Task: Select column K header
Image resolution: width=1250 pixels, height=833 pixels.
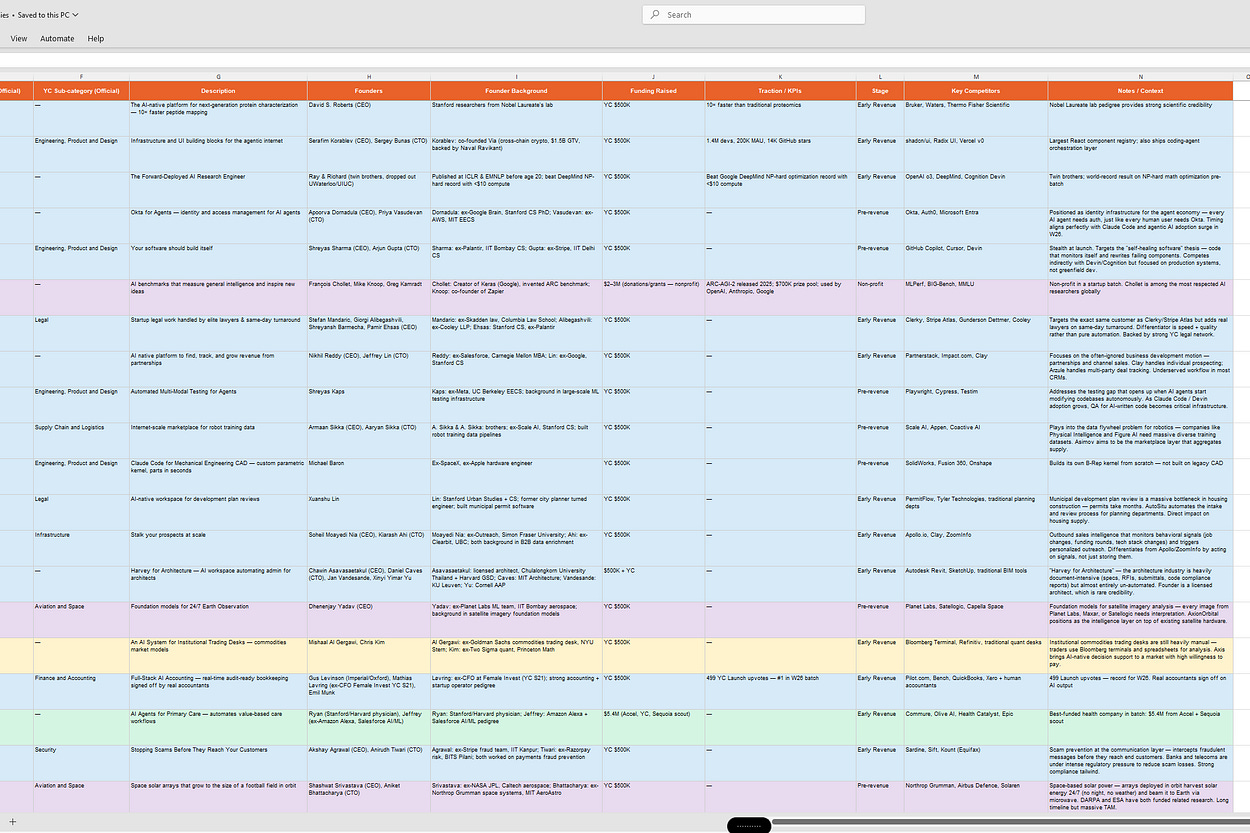Action: click(780, 77)
